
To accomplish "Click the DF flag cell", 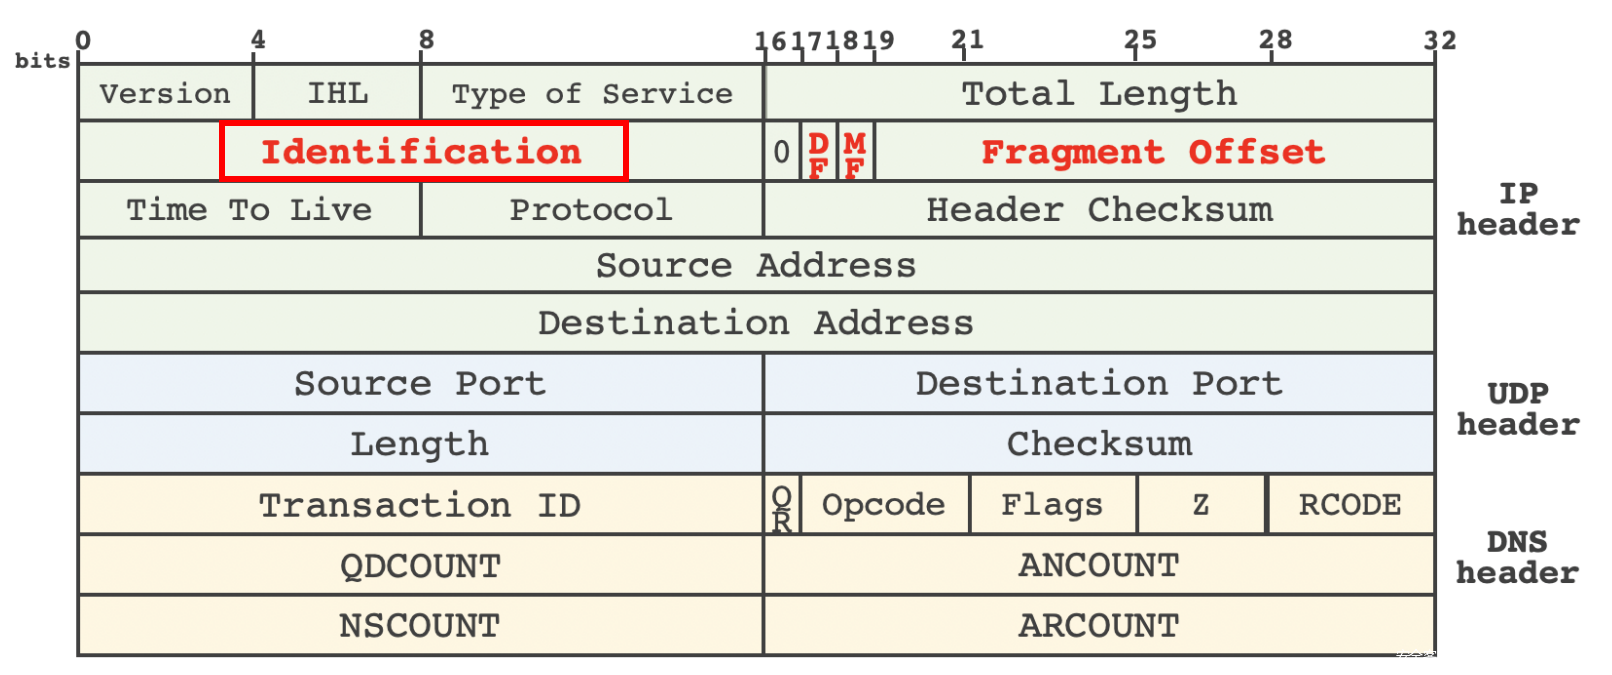I will pos(818,152).
